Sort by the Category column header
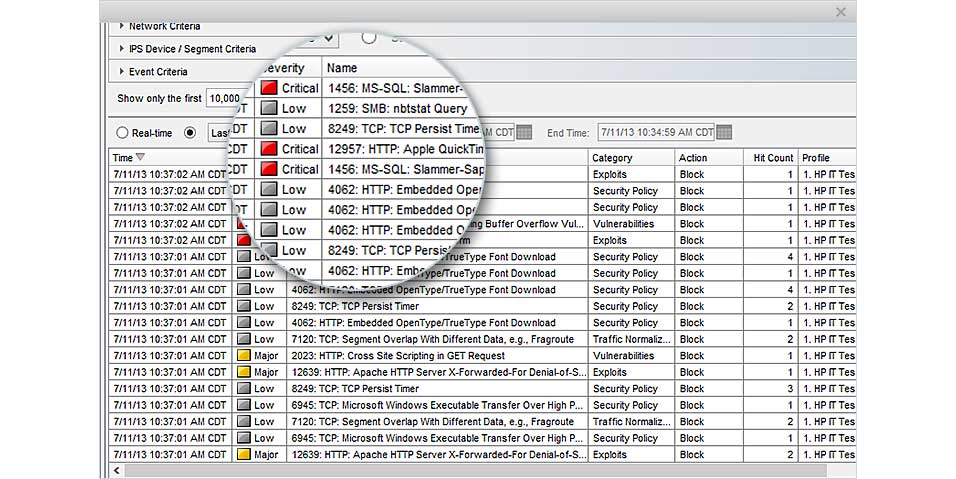This screenshot has height=479, width=956. [x=612, y=158]
